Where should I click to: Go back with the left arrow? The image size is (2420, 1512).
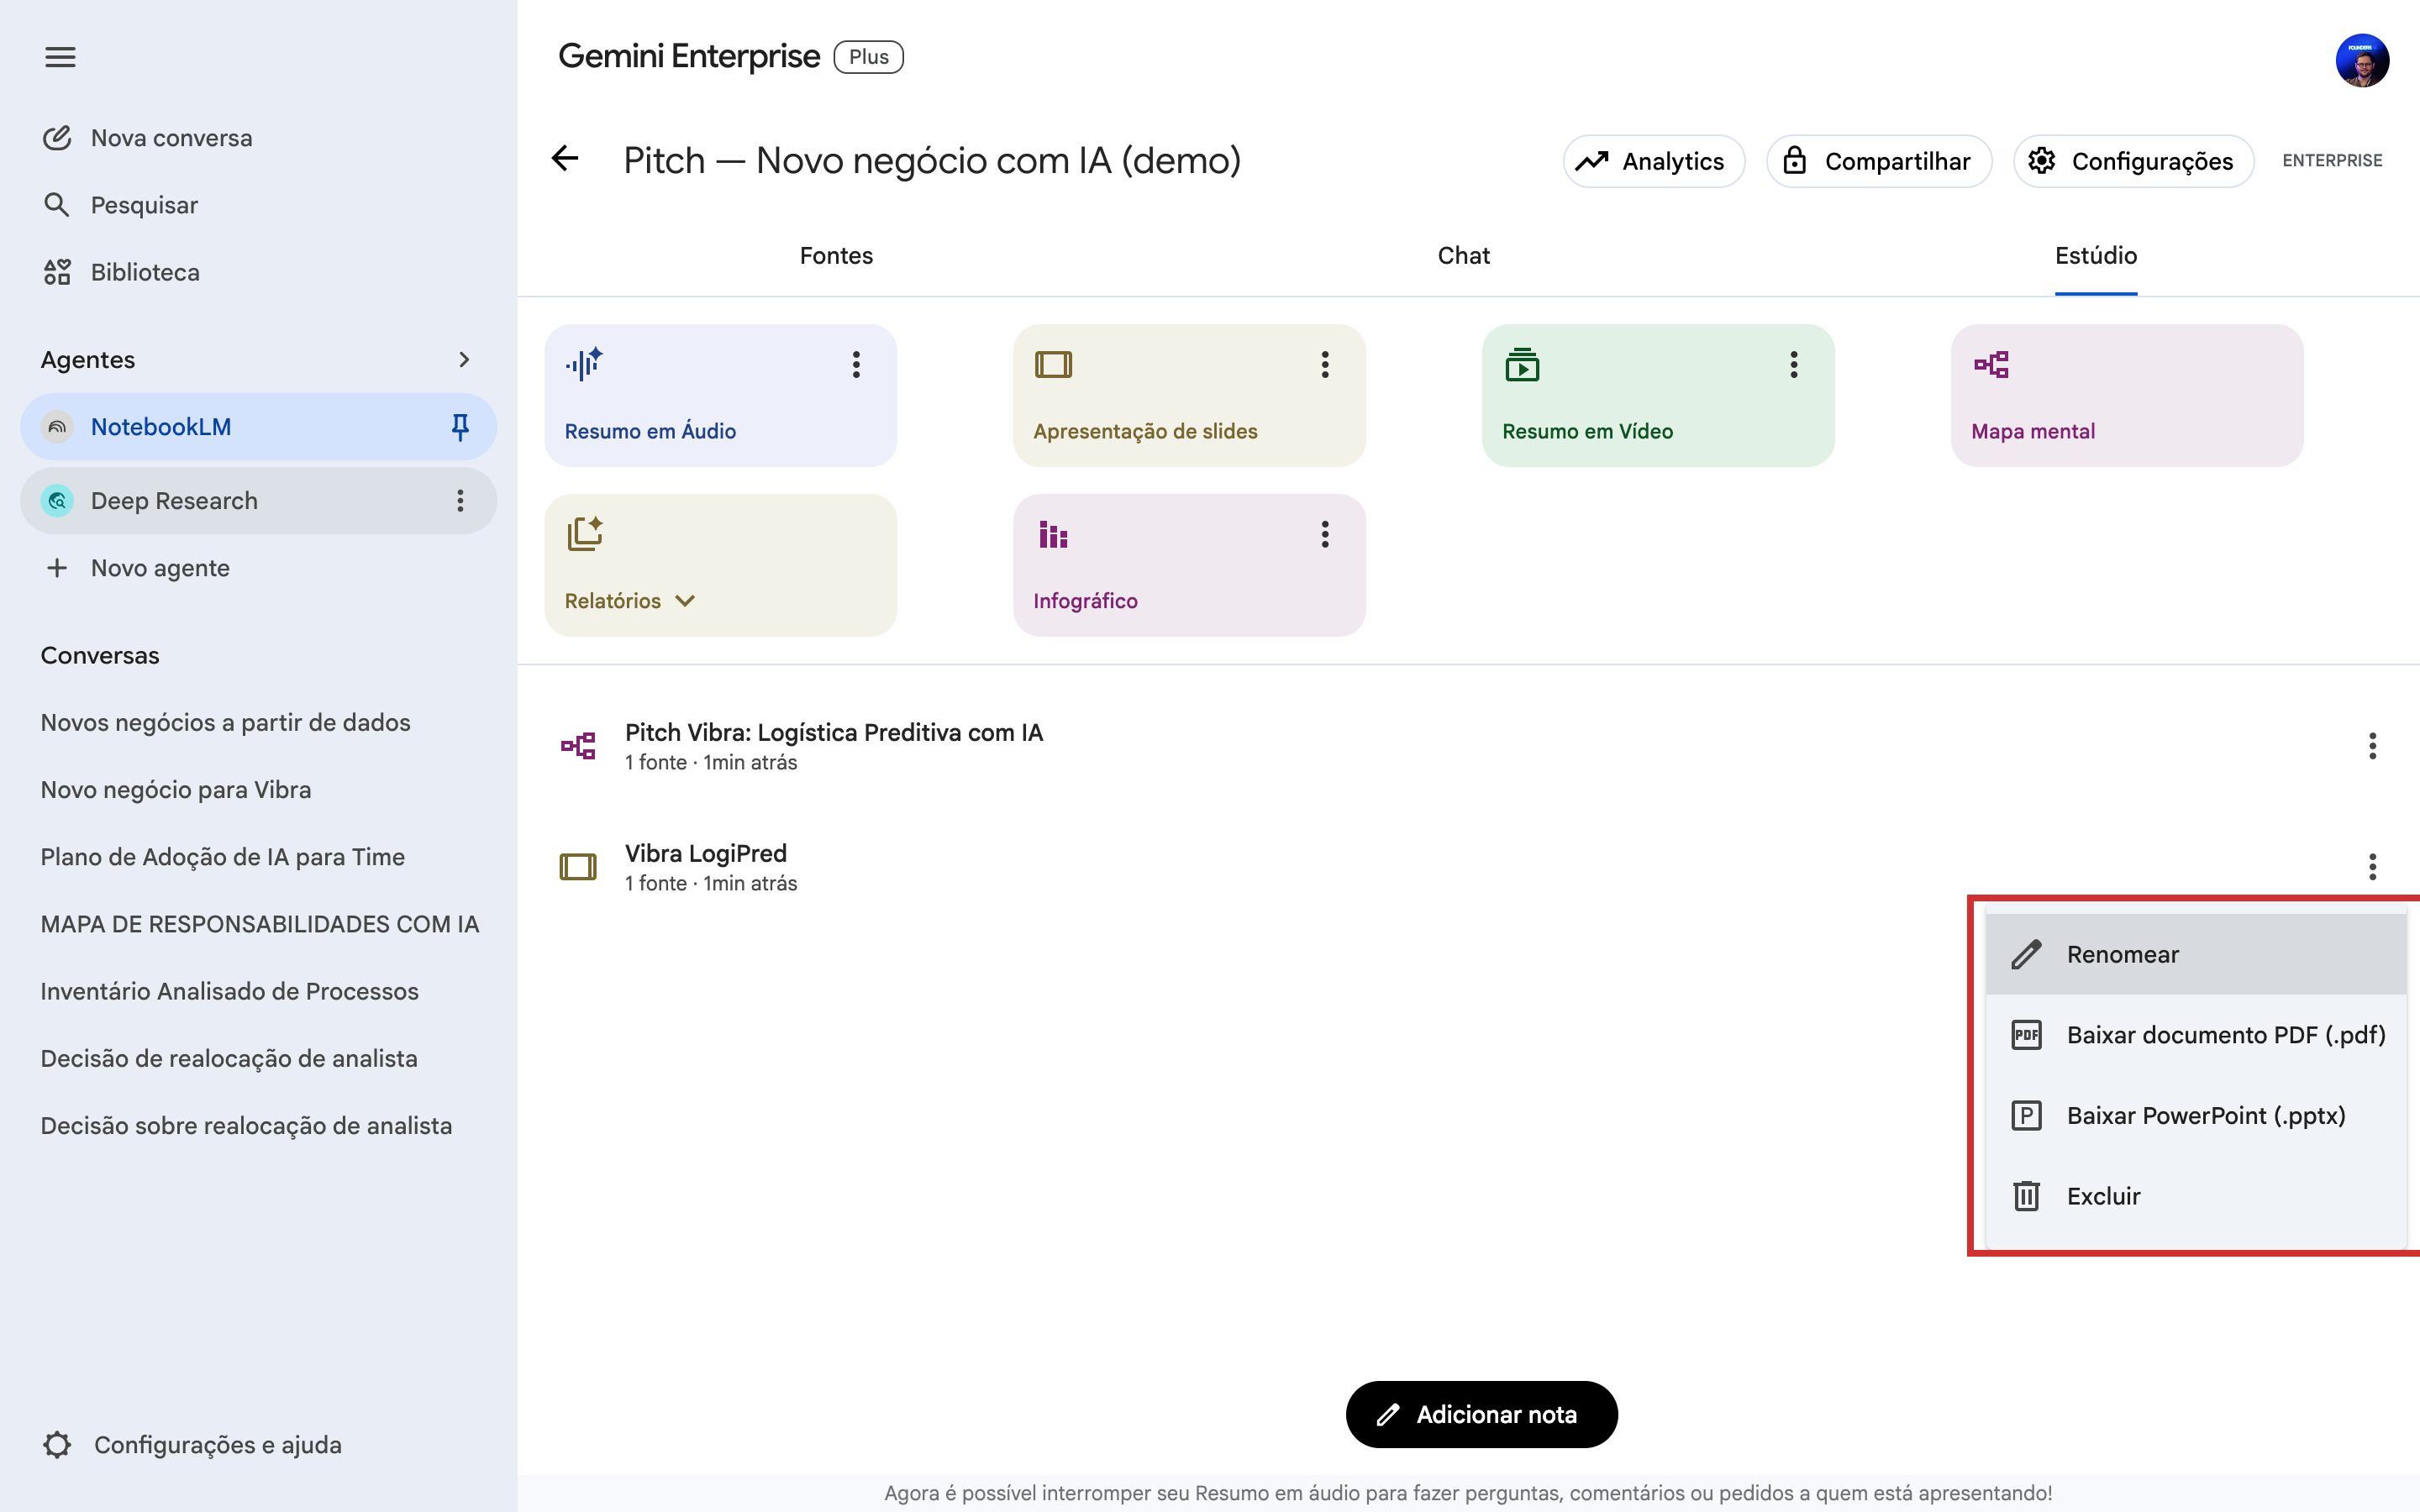coord(565,158)
